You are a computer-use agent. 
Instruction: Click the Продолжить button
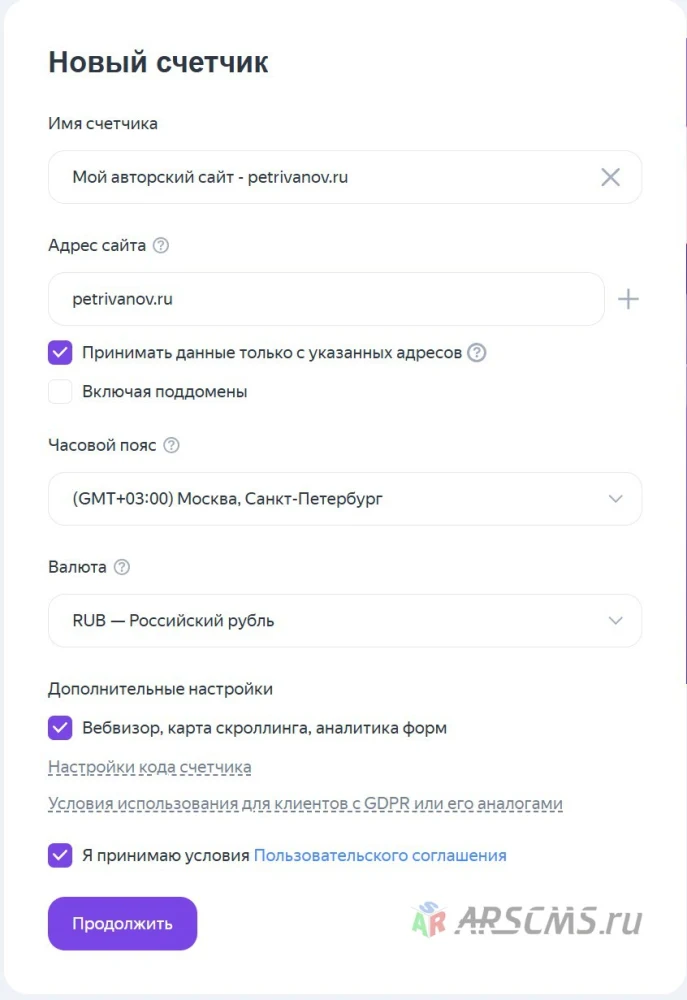point(122,923)
